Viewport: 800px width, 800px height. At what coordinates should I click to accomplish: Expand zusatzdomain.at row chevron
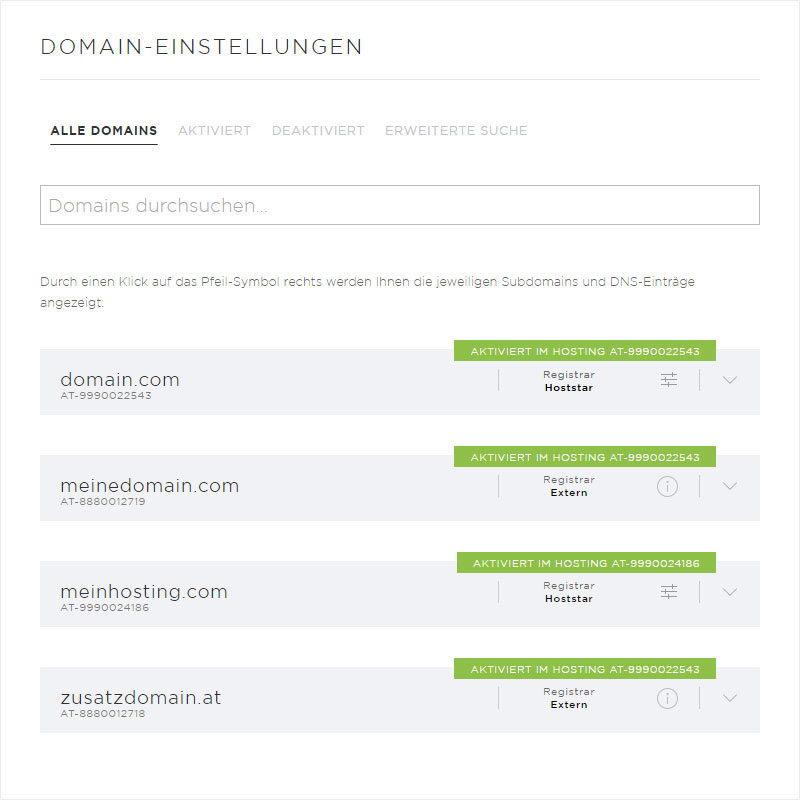pos(730,698)
